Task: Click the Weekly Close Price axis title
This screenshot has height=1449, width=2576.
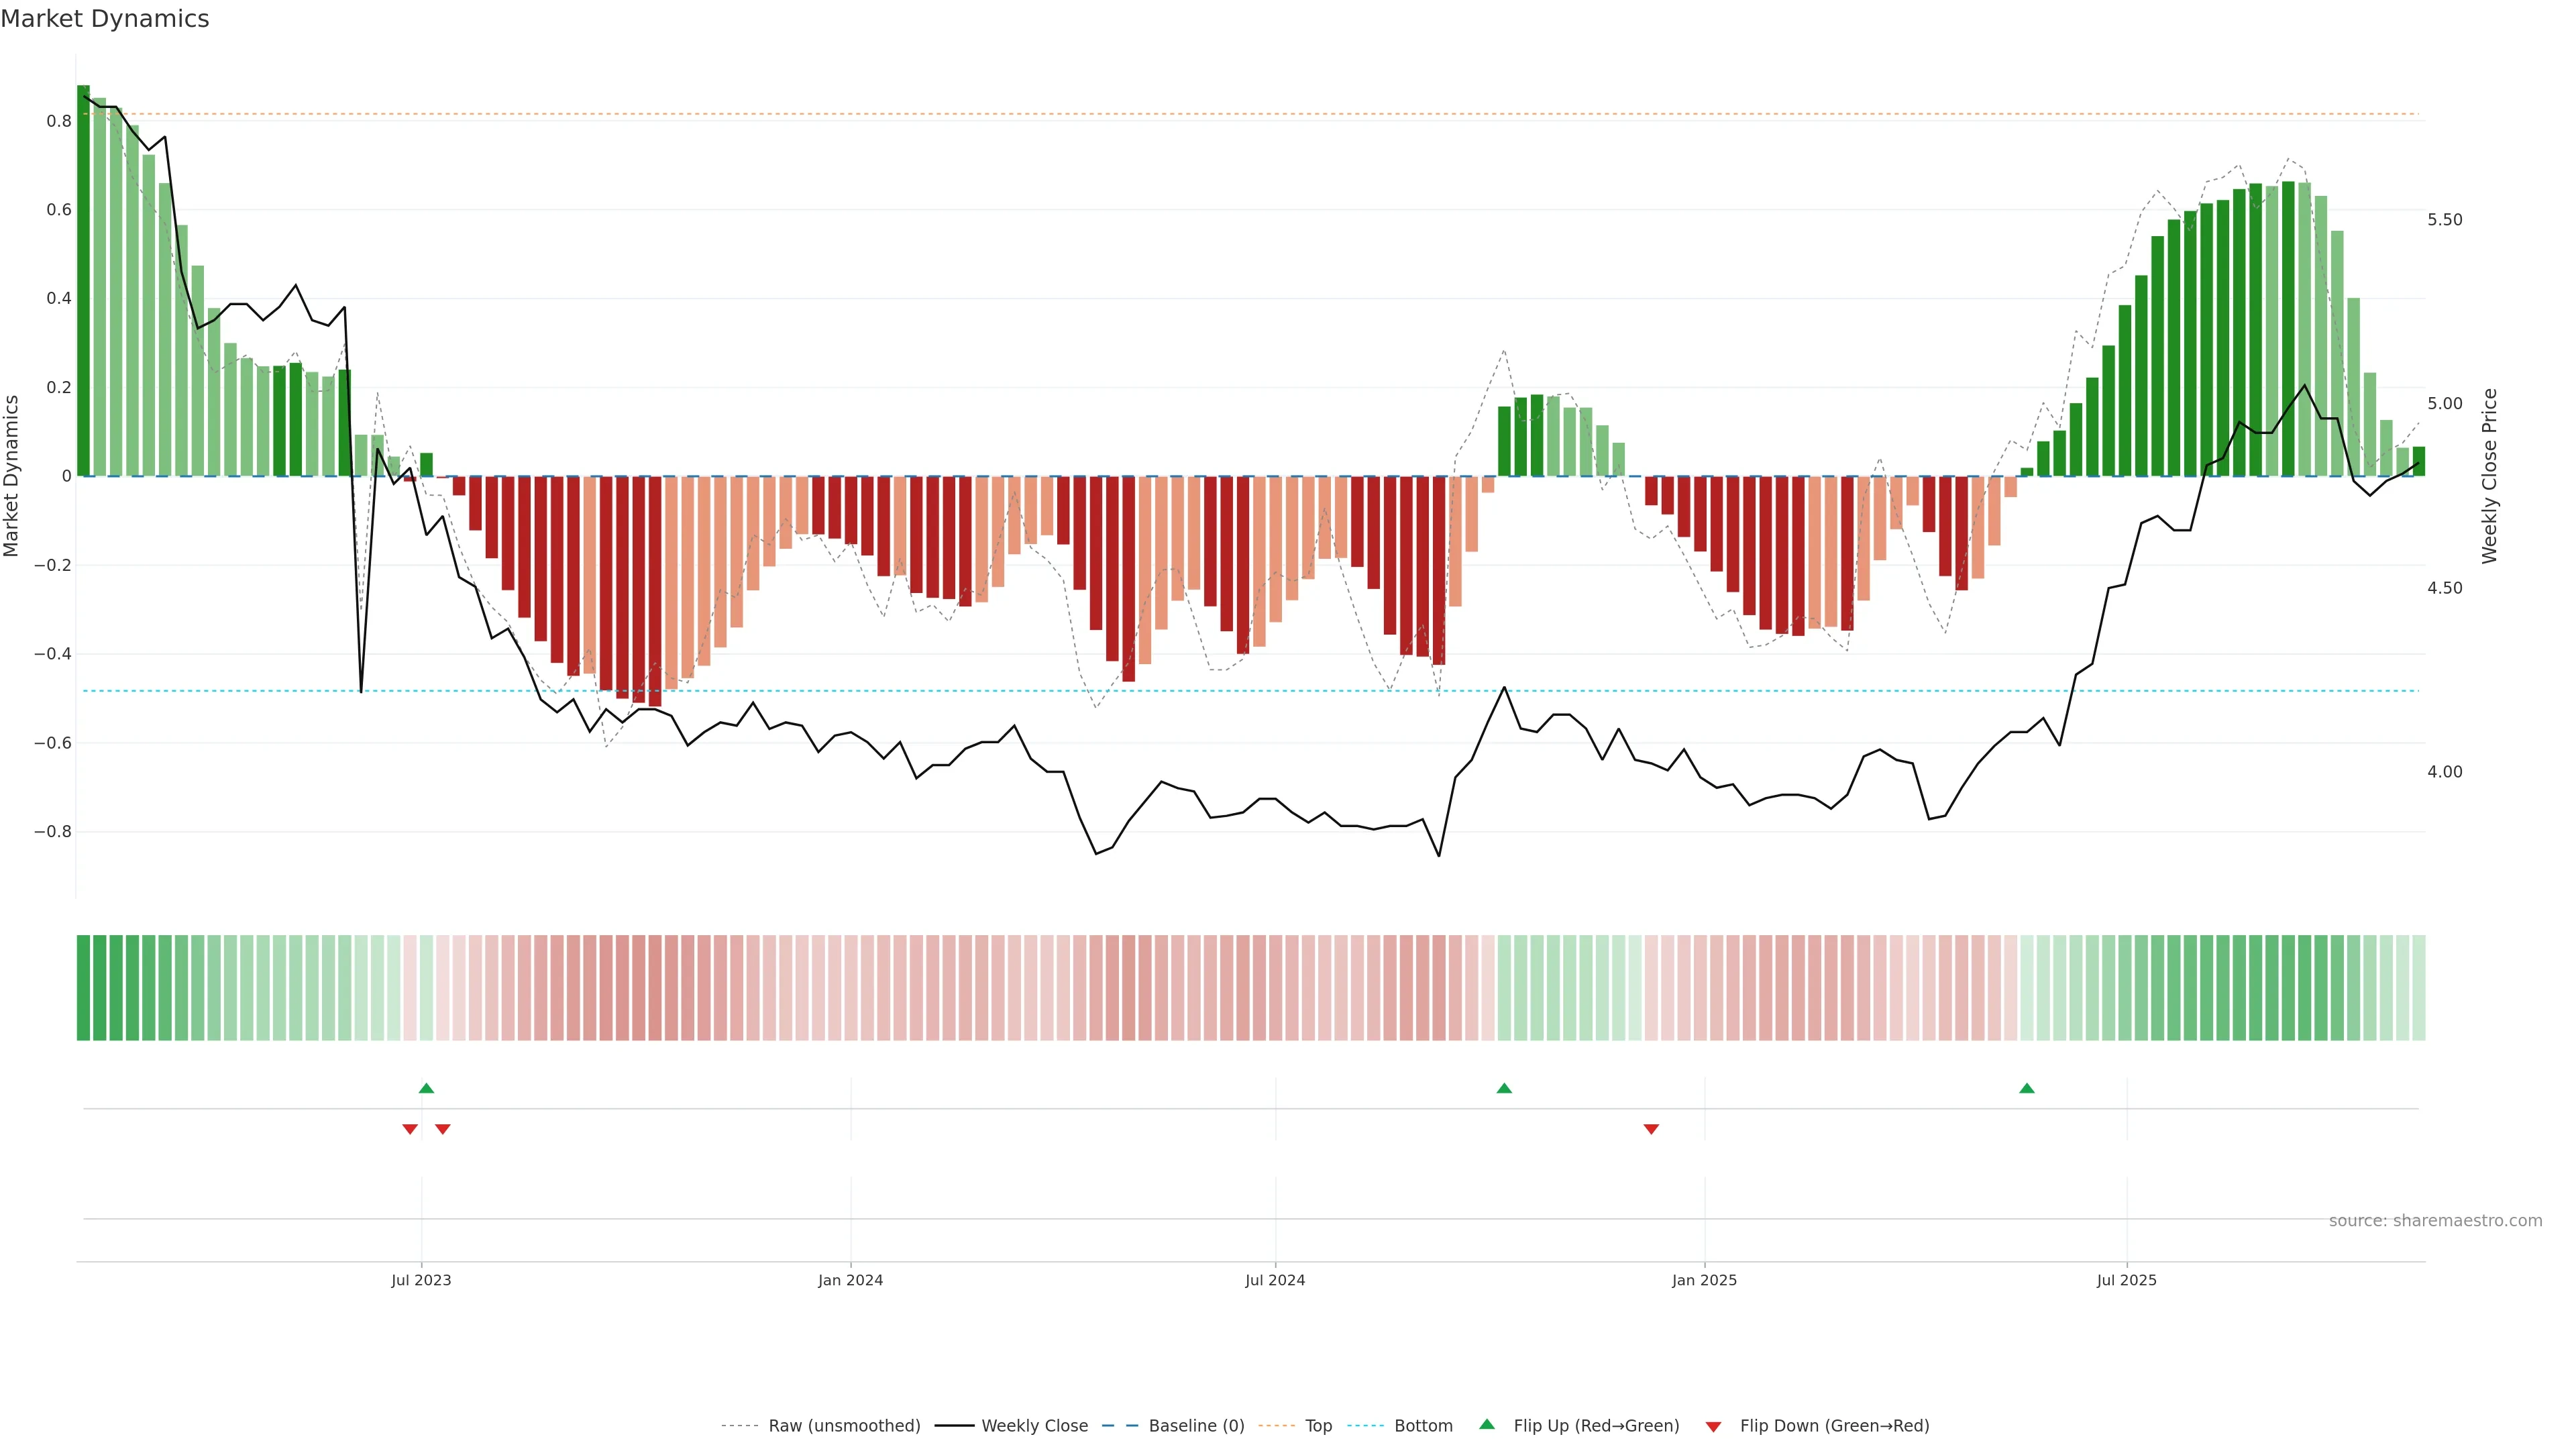Action: [x=2489, y=476]
